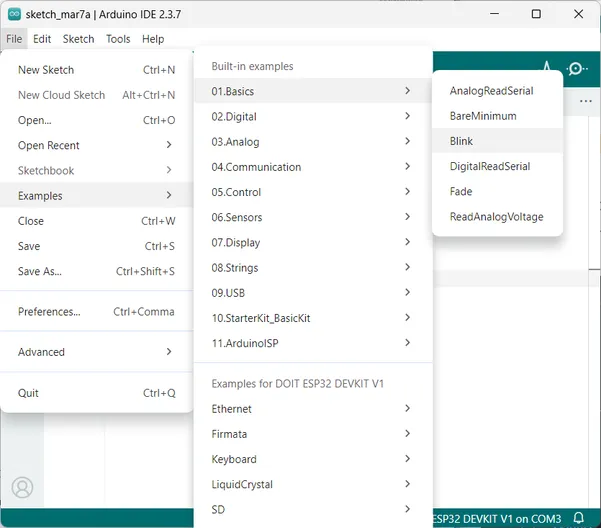Open the File menu
The width and height of the screenshot is (601, 528).
14,39
